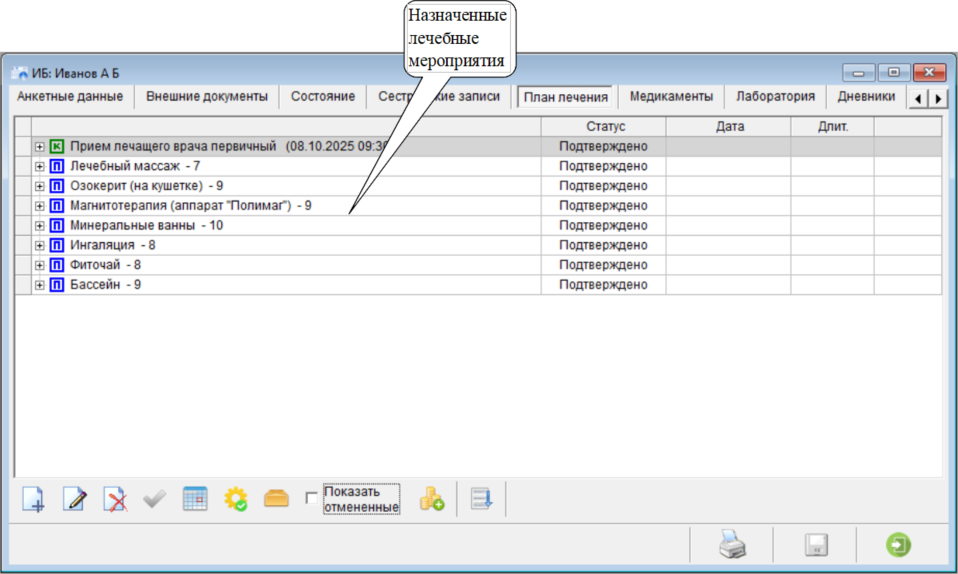Click the Статус column header
This screenshot has width=958, height=574.
click(603, 127)
